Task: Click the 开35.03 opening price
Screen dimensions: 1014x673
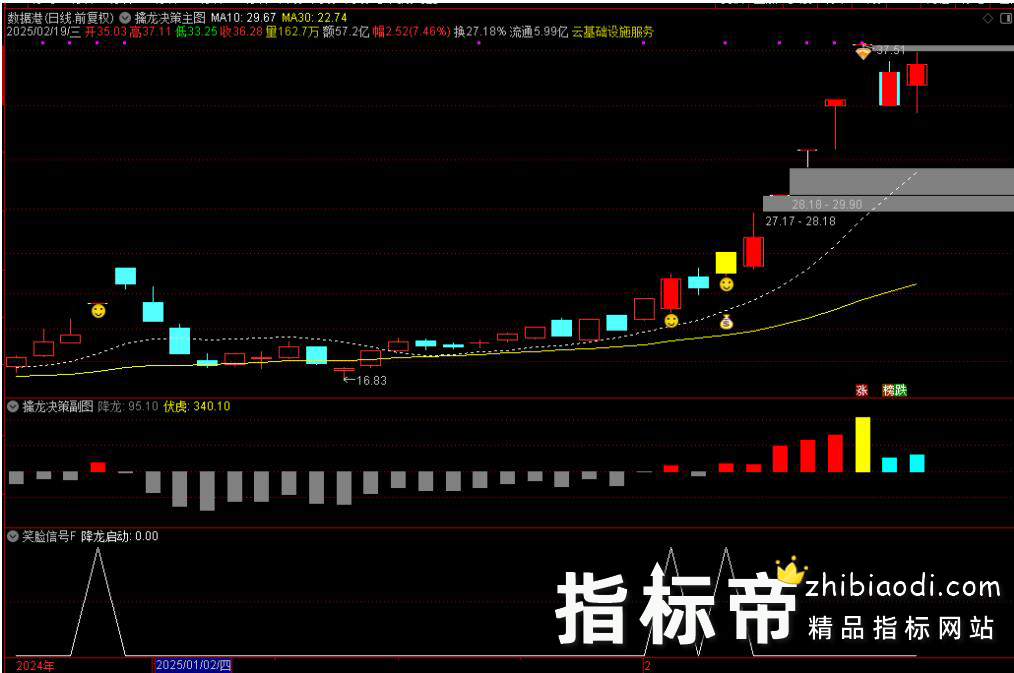Action: (x=106, y=32)
